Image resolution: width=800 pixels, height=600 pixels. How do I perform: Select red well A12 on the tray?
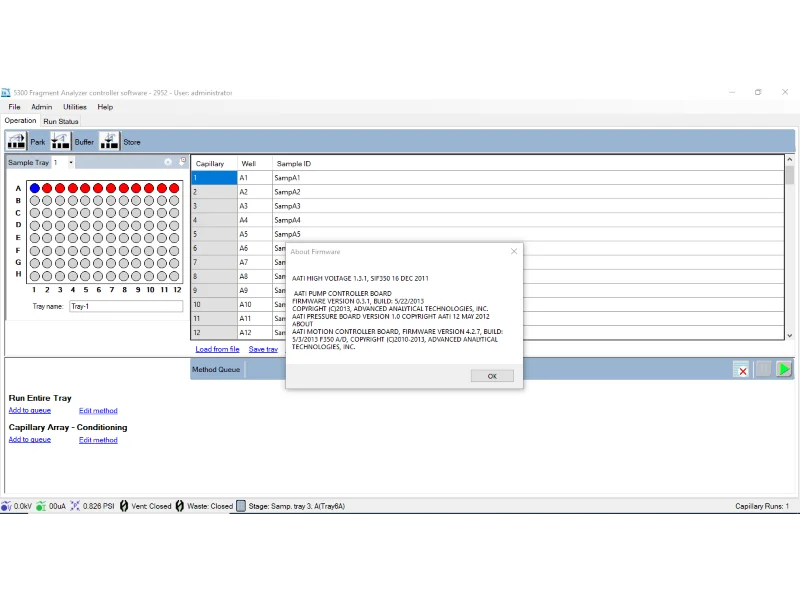(174, 188)
